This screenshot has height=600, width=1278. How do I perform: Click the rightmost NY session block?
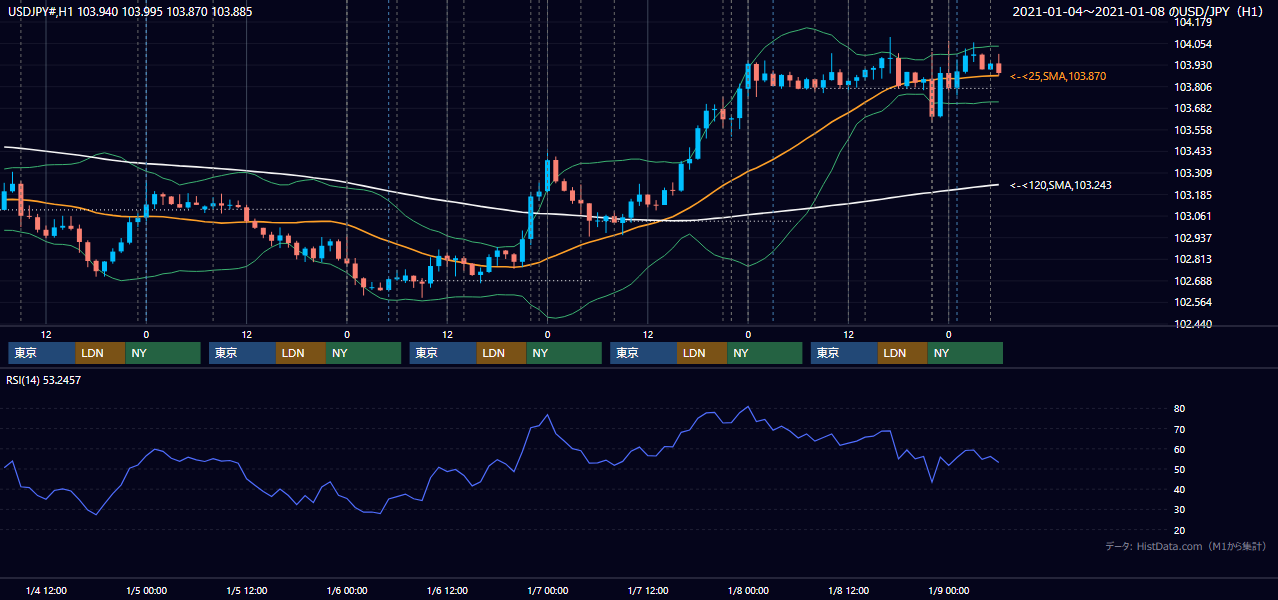tap(965, 353)
